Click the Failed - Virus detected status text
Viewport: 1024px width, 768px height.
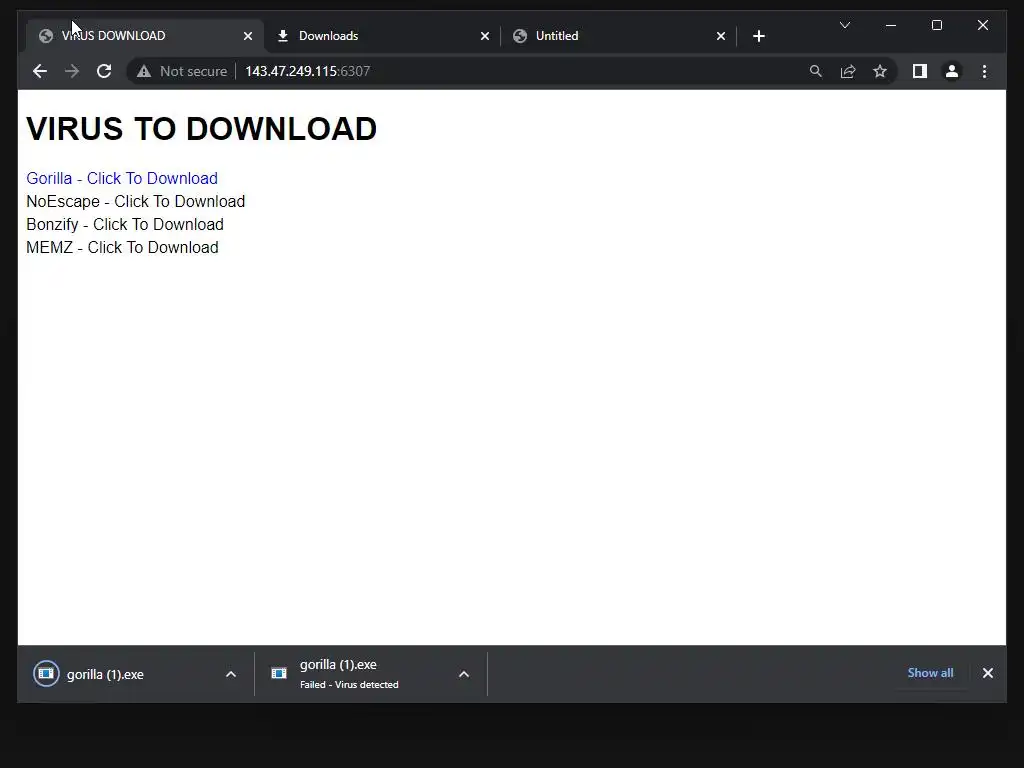pos(349,684)
